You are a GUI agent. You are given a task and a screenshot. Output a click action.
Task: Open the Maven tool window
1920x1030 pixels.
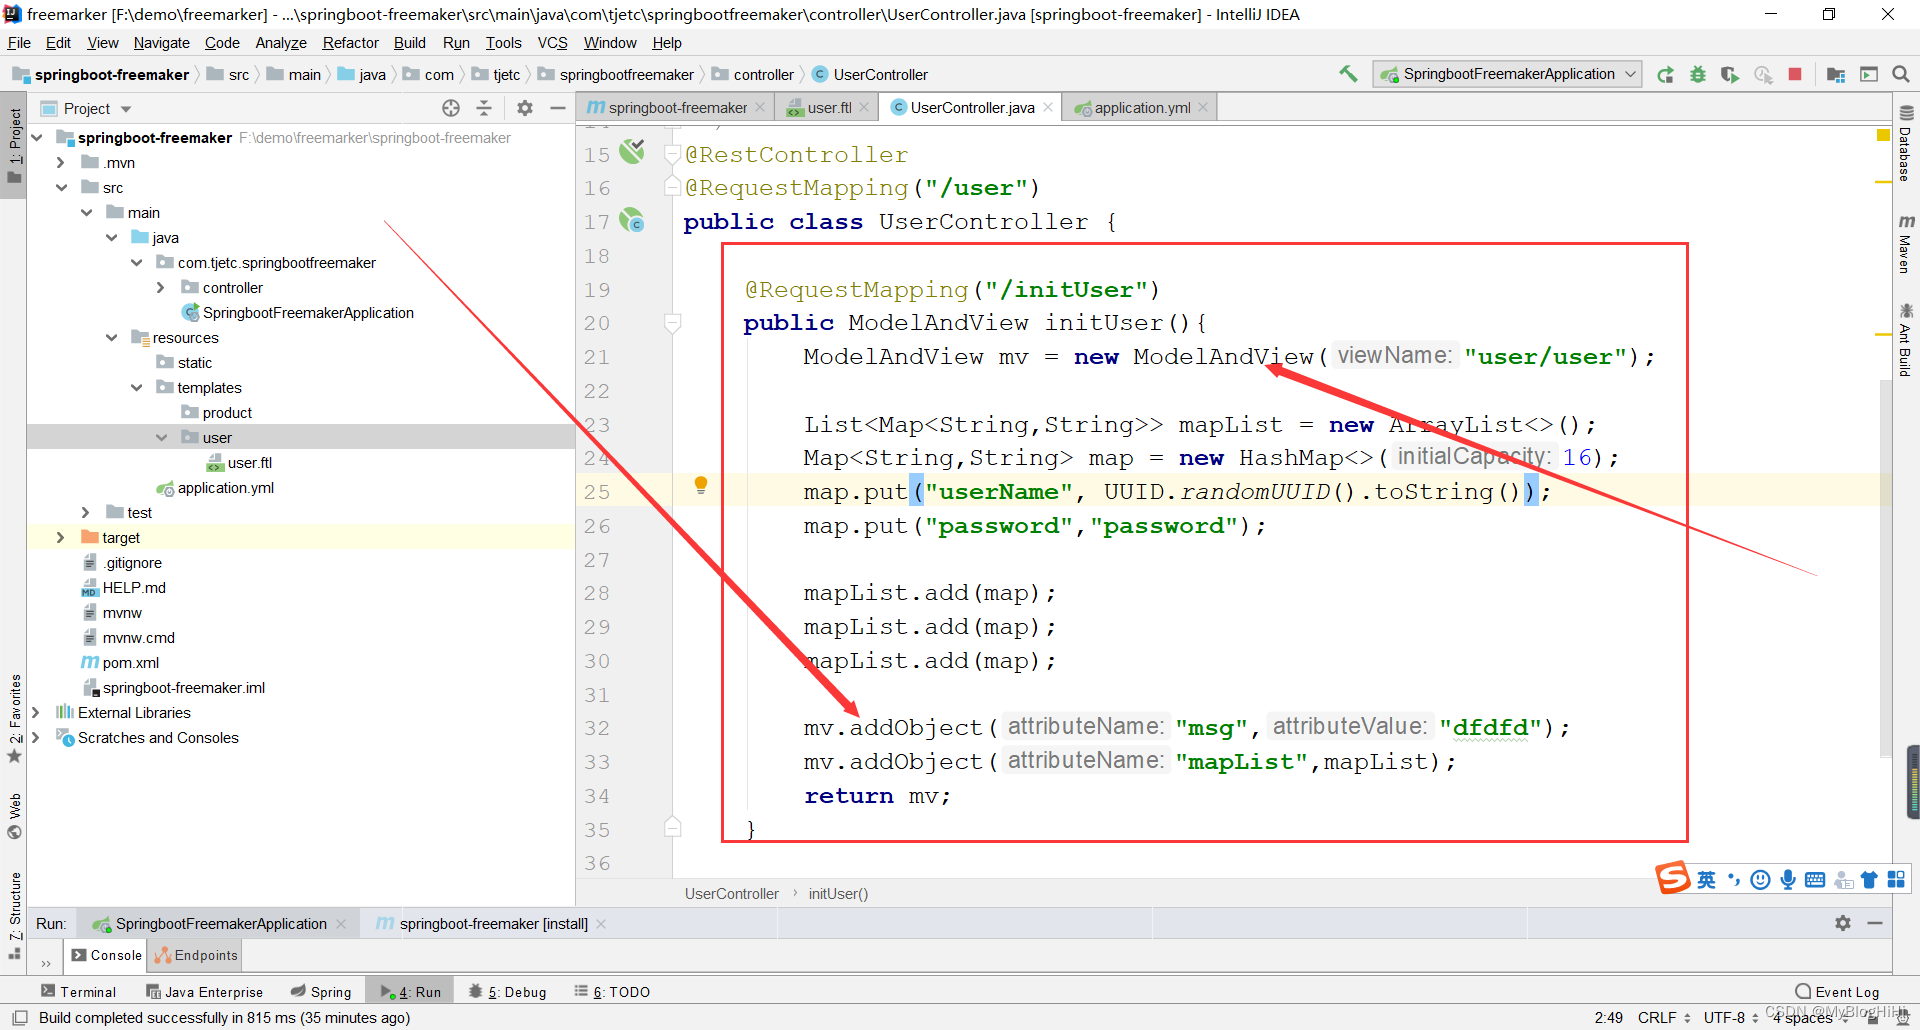1906,243
